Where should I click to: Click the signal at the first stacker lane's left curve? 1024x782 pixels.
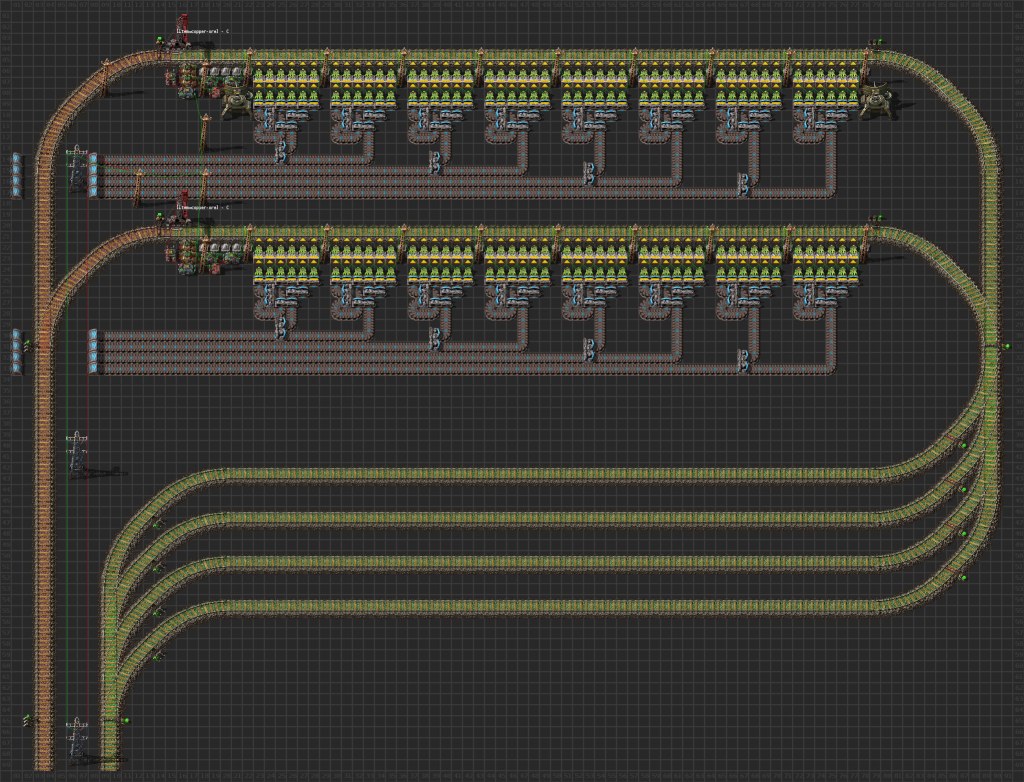click(157, 524)
